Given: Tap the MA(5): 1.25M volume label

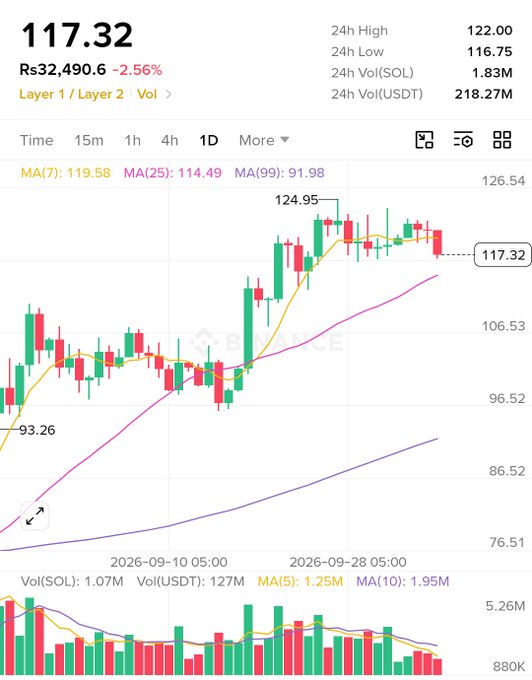Looking at the screenshot, I should tap(300, 581).
